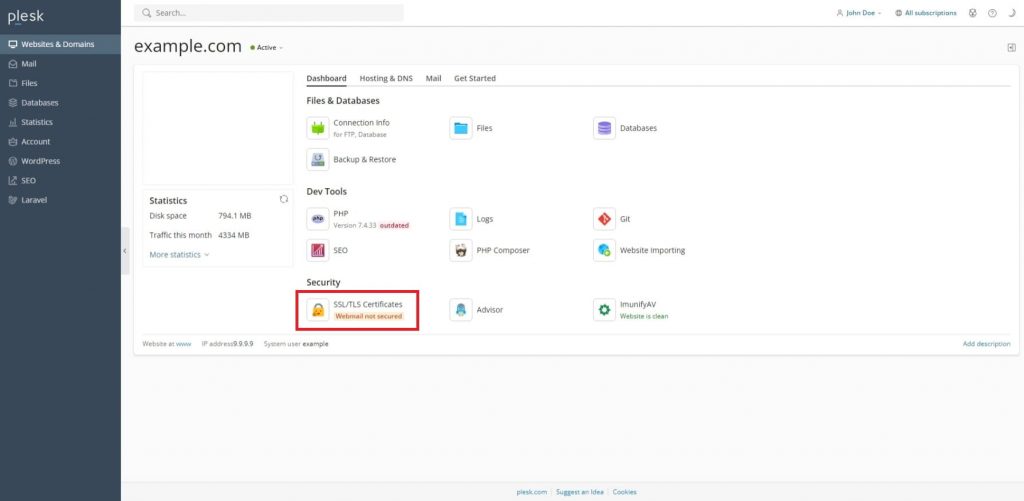Click the outdated PHP version badge
The image size is (1024, 501).
pyautogui.click(x=394, y=225)
